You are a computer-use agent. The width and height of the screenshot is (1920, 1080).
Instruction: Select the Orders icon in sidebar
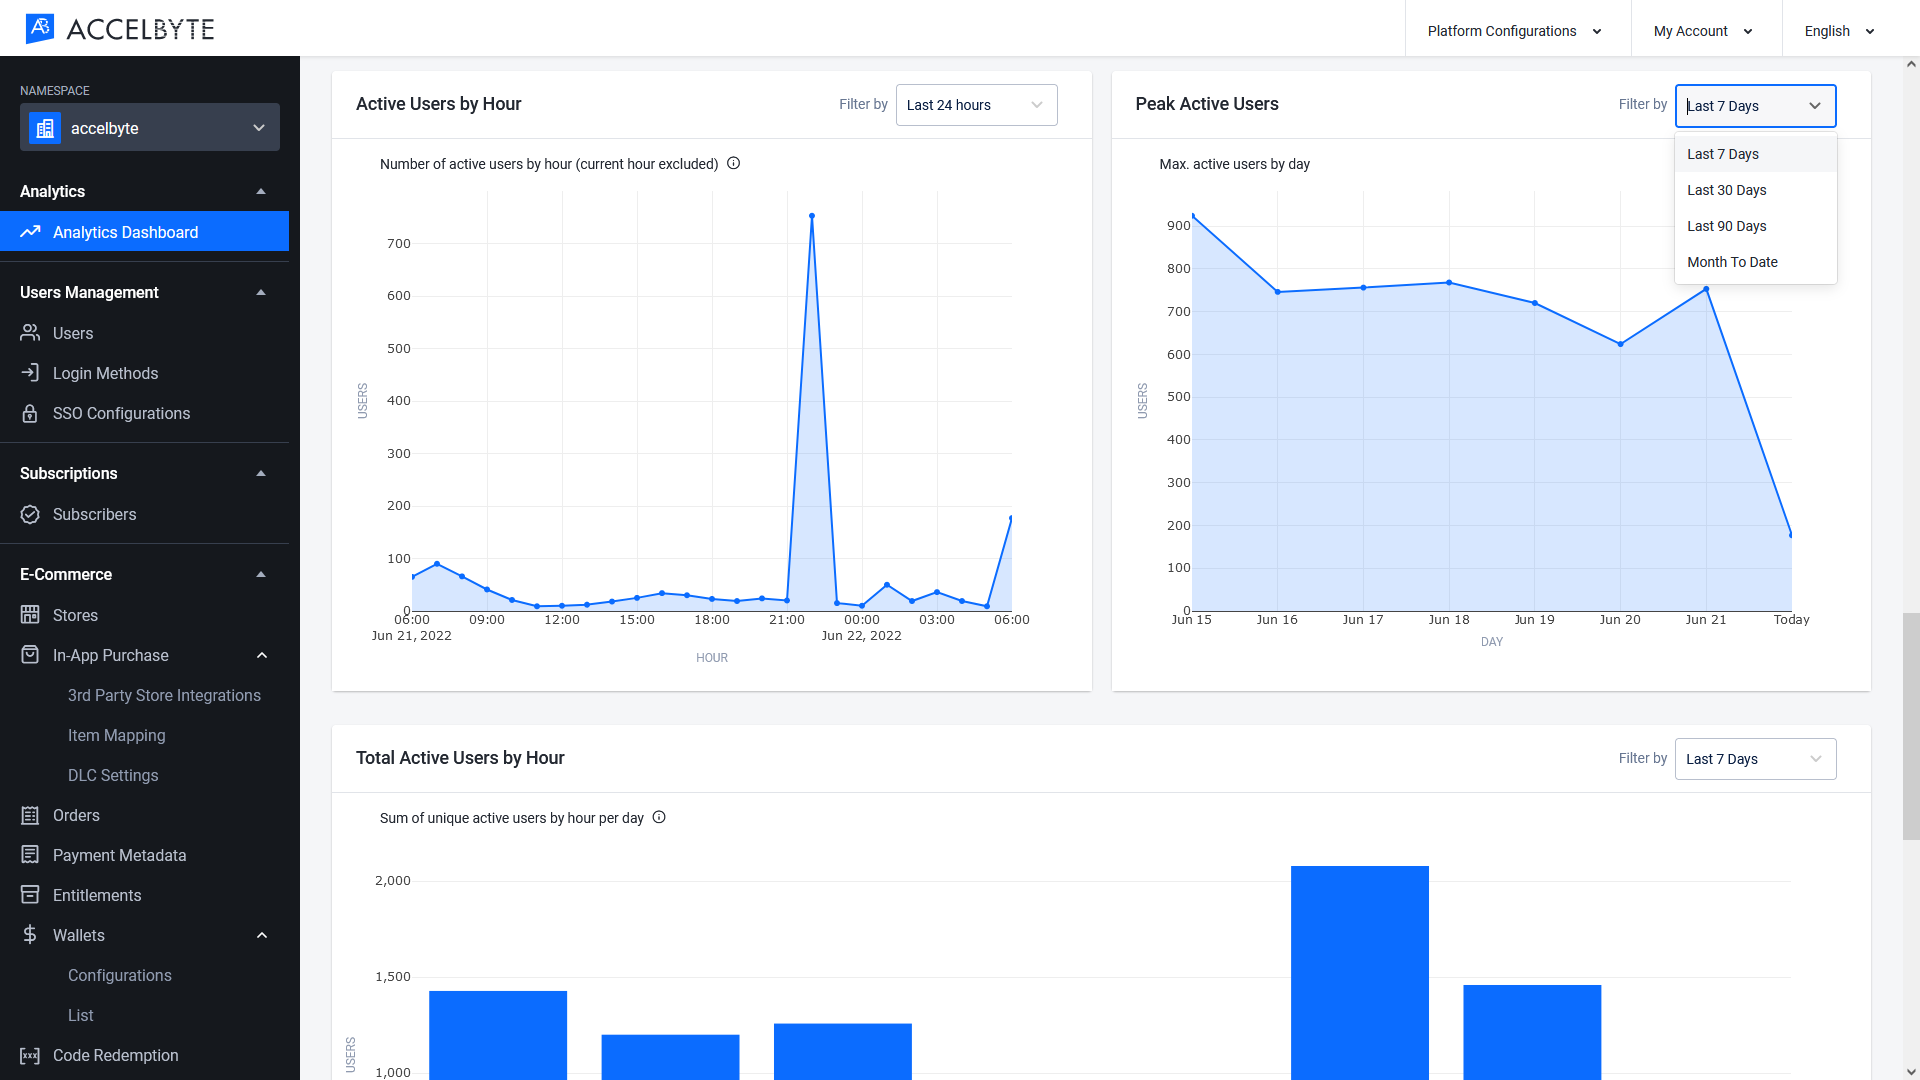coord(30,815)
